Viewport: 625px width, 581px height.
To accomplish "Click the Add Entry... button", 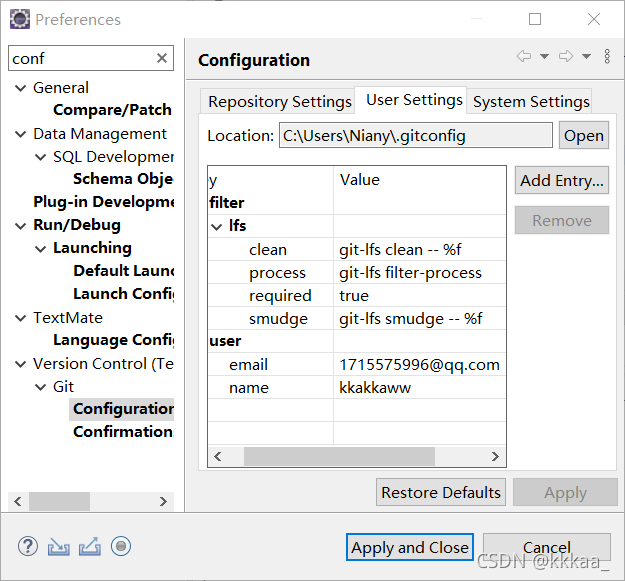I will [x=562, y=181].
